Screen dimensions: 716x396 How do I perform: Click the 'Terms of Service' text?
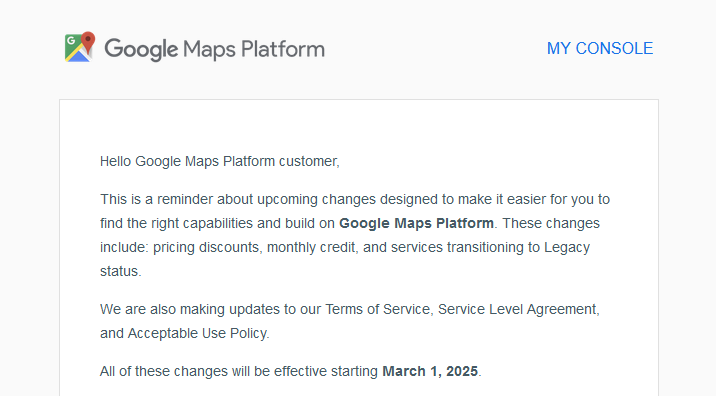coord(378,309)
